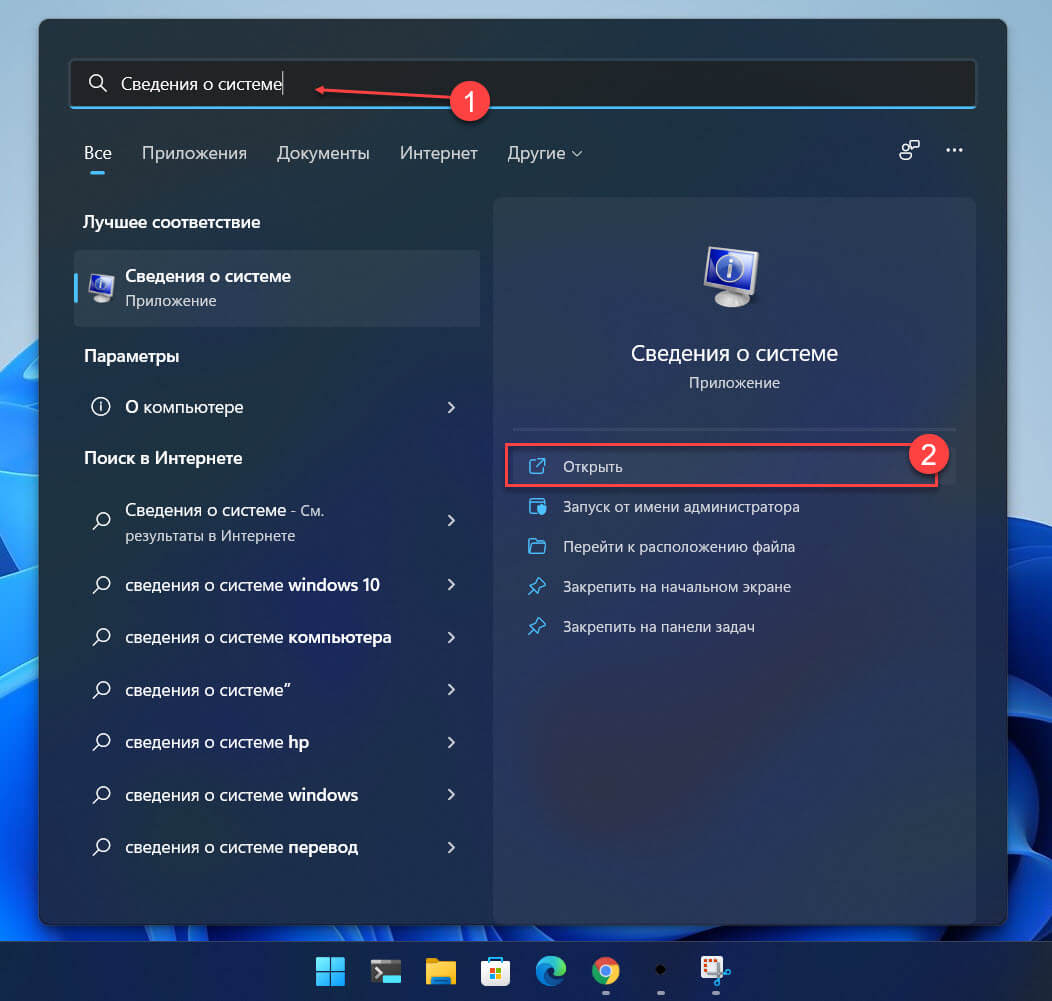This screenshot has width=1052, height=1001.
Task: Select suggestion 'сведения о системе windows' (without 10)
Action: (x=277, y=795)
